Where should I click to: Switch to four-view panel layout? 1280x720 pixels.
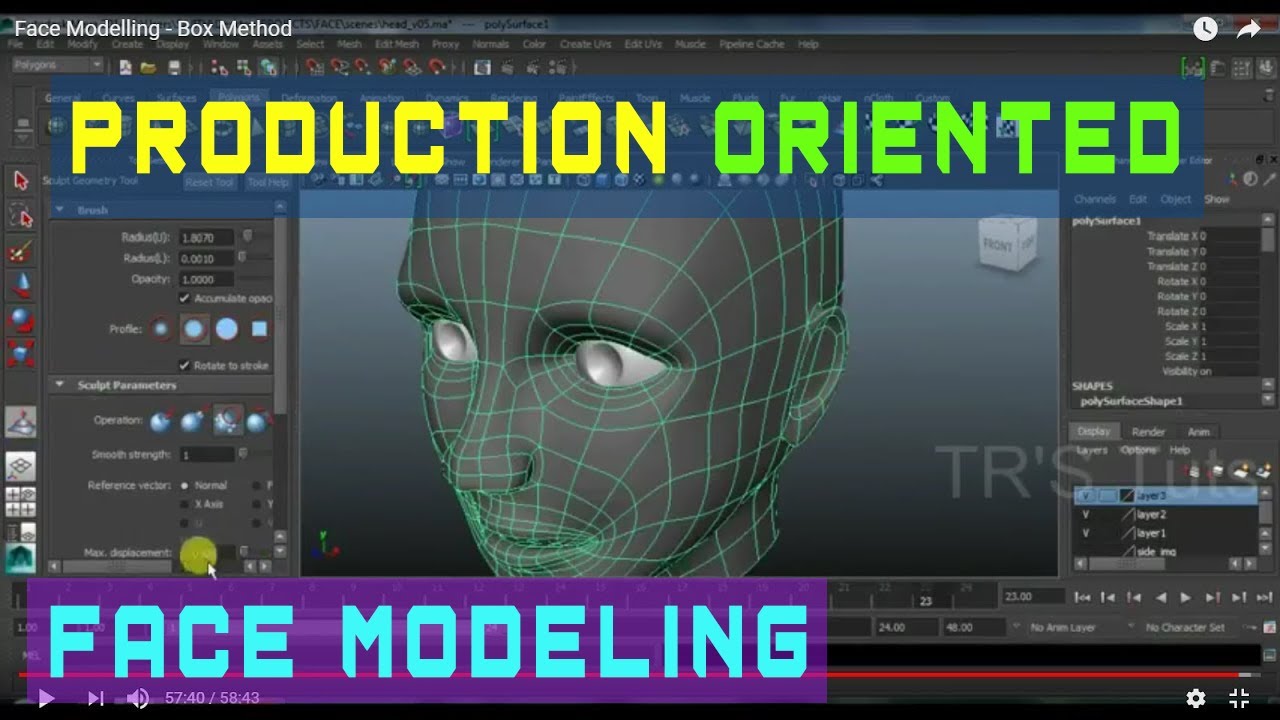[20, 501]
